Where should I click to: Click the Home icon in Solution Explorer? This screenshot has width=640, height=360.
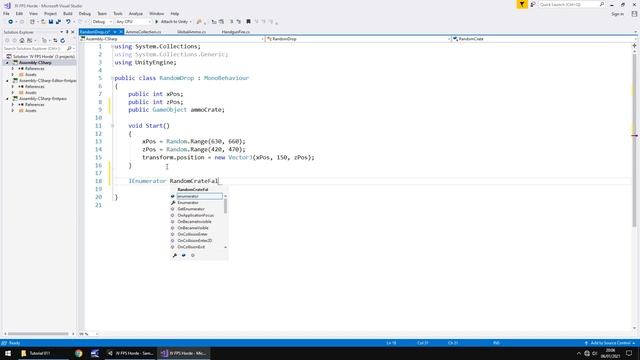[x=22, y=40]
